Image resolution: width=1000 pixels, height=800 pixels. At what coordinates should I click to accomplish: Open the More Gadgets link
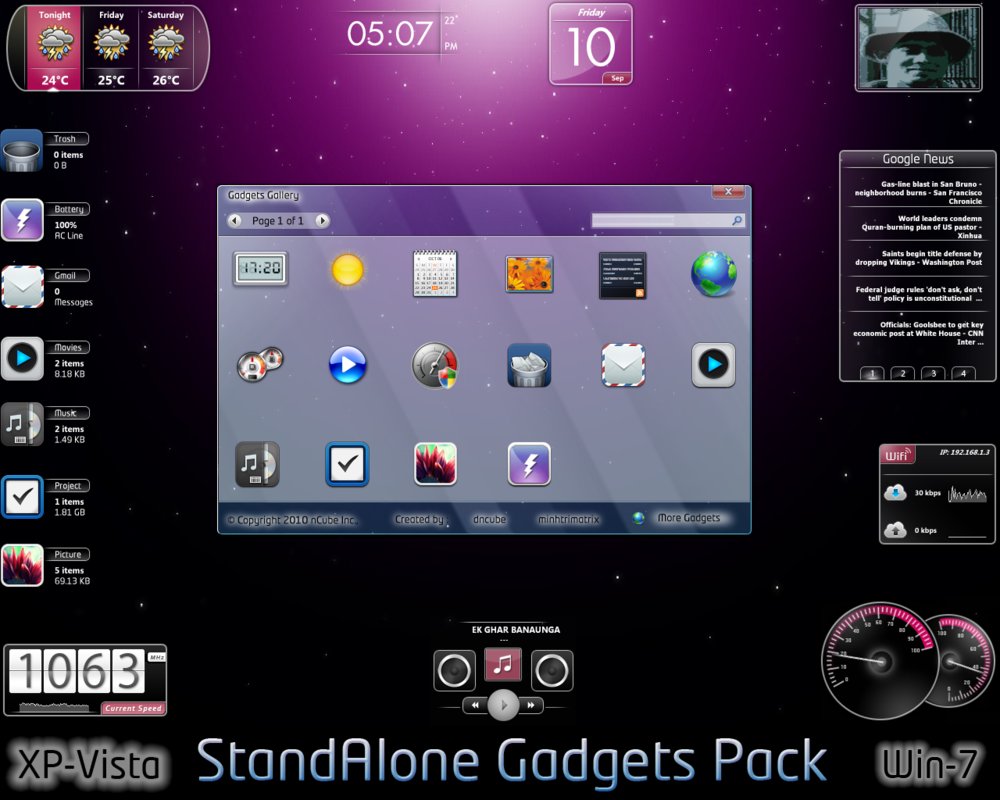tap(689, 518)
